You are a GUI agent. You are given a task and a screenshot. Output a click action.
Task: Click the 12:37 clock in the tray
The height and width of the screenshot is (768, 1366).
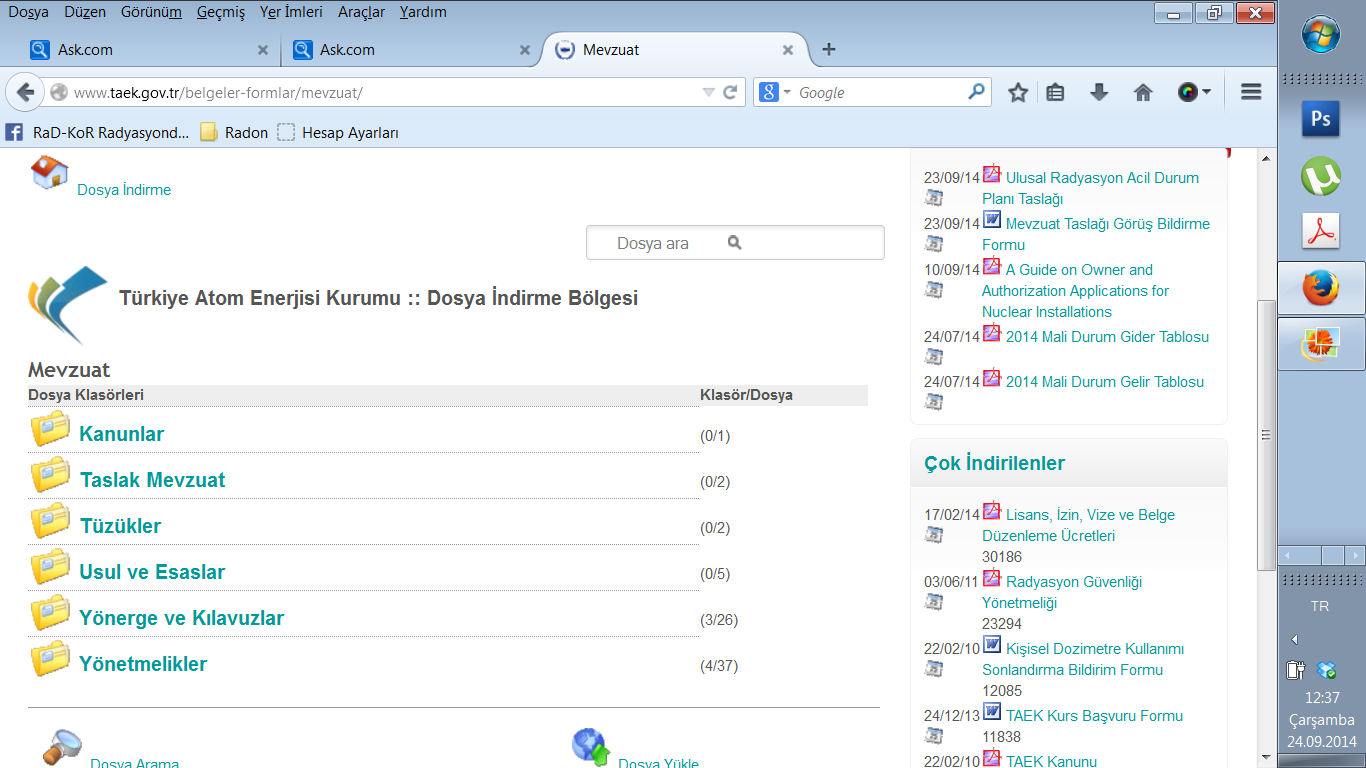[x=1321, y=697]
